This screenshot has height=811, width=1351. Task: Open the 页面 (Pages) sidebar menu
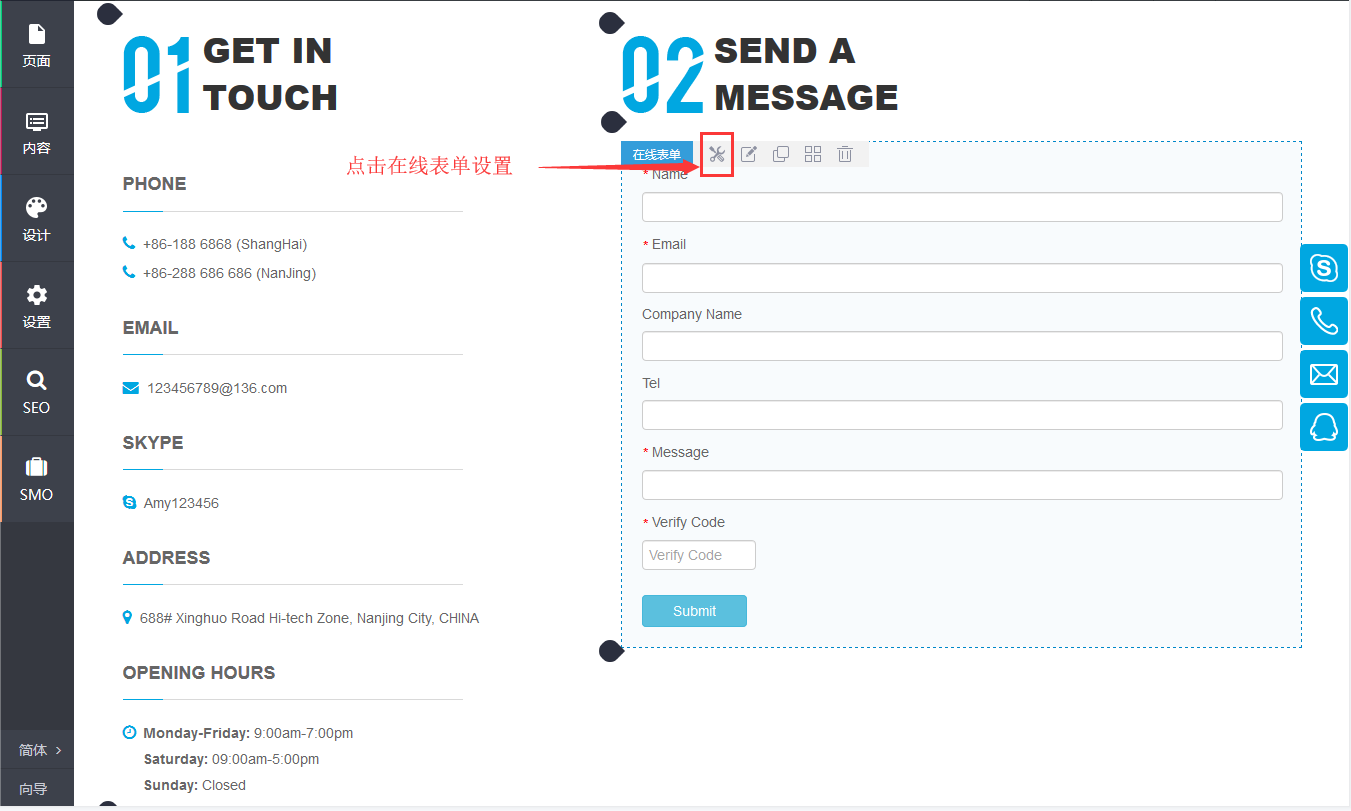click(x=37, y=45)
